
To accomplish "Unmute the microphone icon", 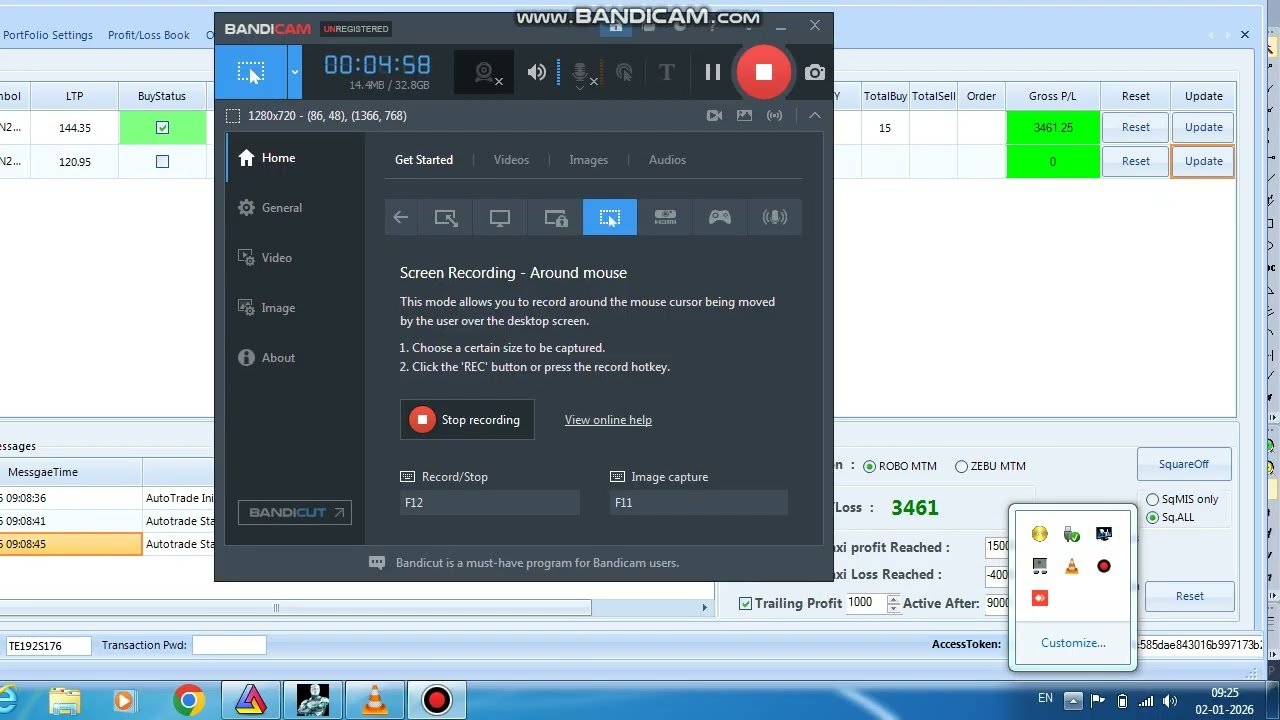I will coord(578,71).
